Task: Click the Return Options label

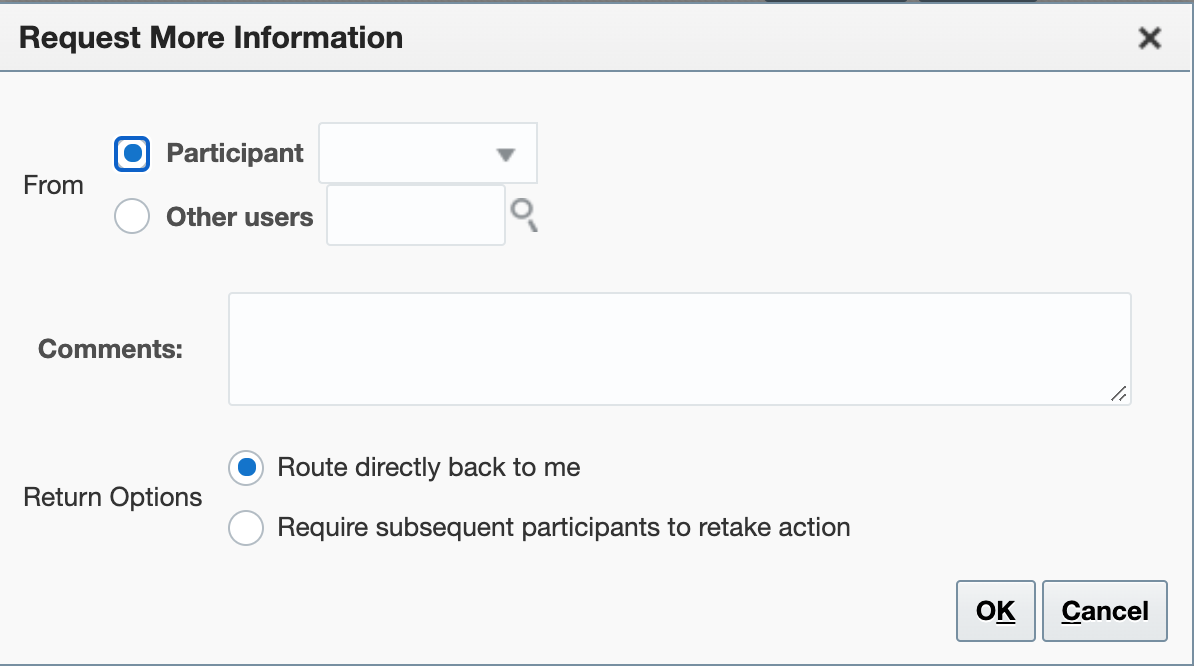Action: click(x=113, y=497)
